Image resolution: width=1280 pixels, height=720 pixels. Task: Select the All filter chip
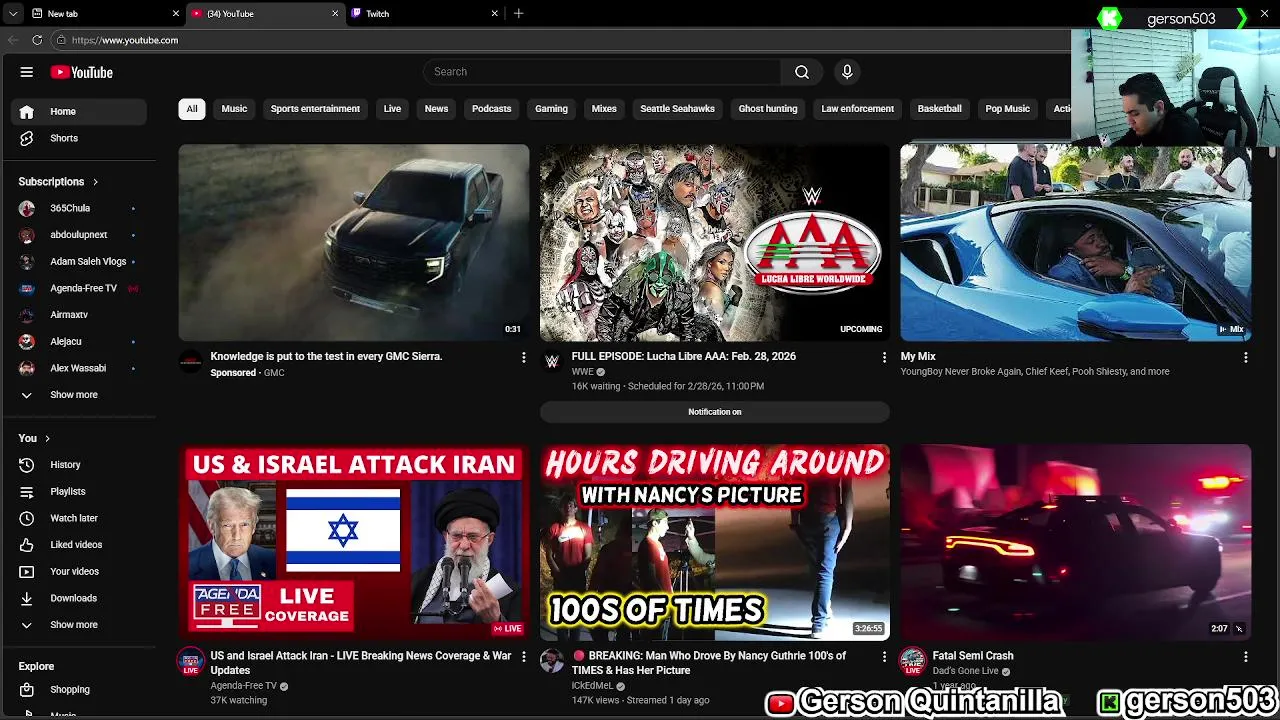tap(192, 109)
